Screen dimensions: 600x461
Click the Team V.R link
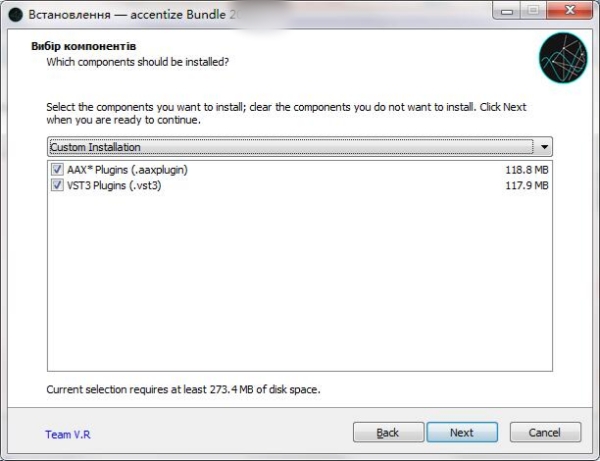tap(68, 435)
